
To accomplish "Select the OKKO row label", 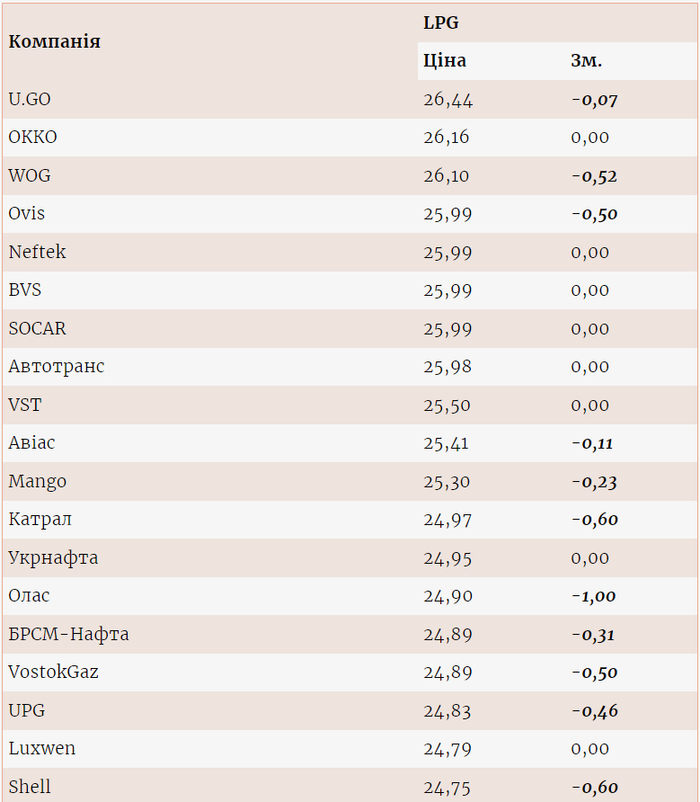I will pos(33,137).
